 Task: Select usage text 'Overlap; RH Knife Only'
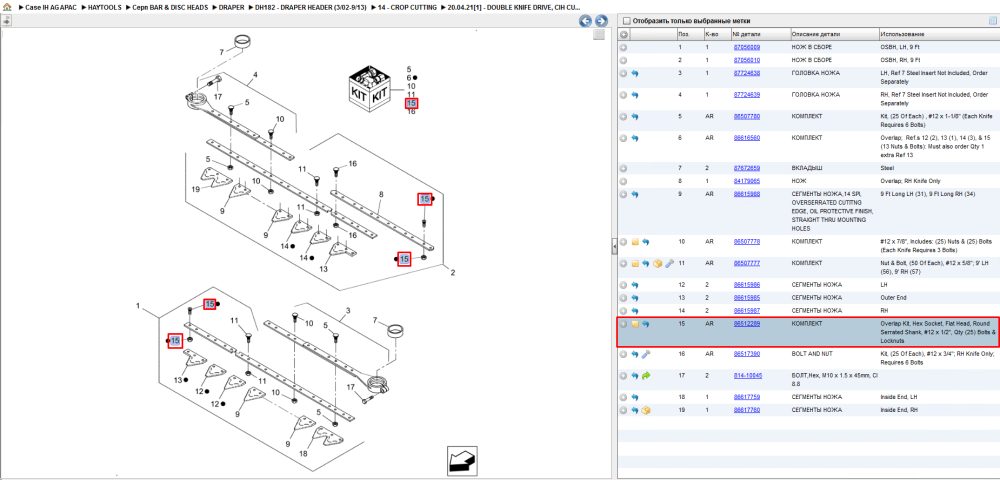click(x=909, y=181)
